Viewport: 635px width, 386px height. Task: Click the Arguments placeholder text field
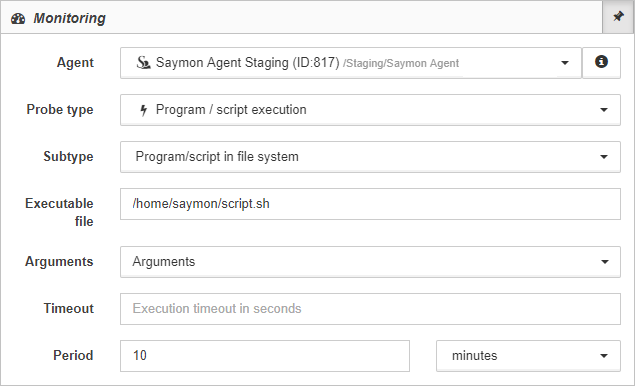click(x=370, y=262)
